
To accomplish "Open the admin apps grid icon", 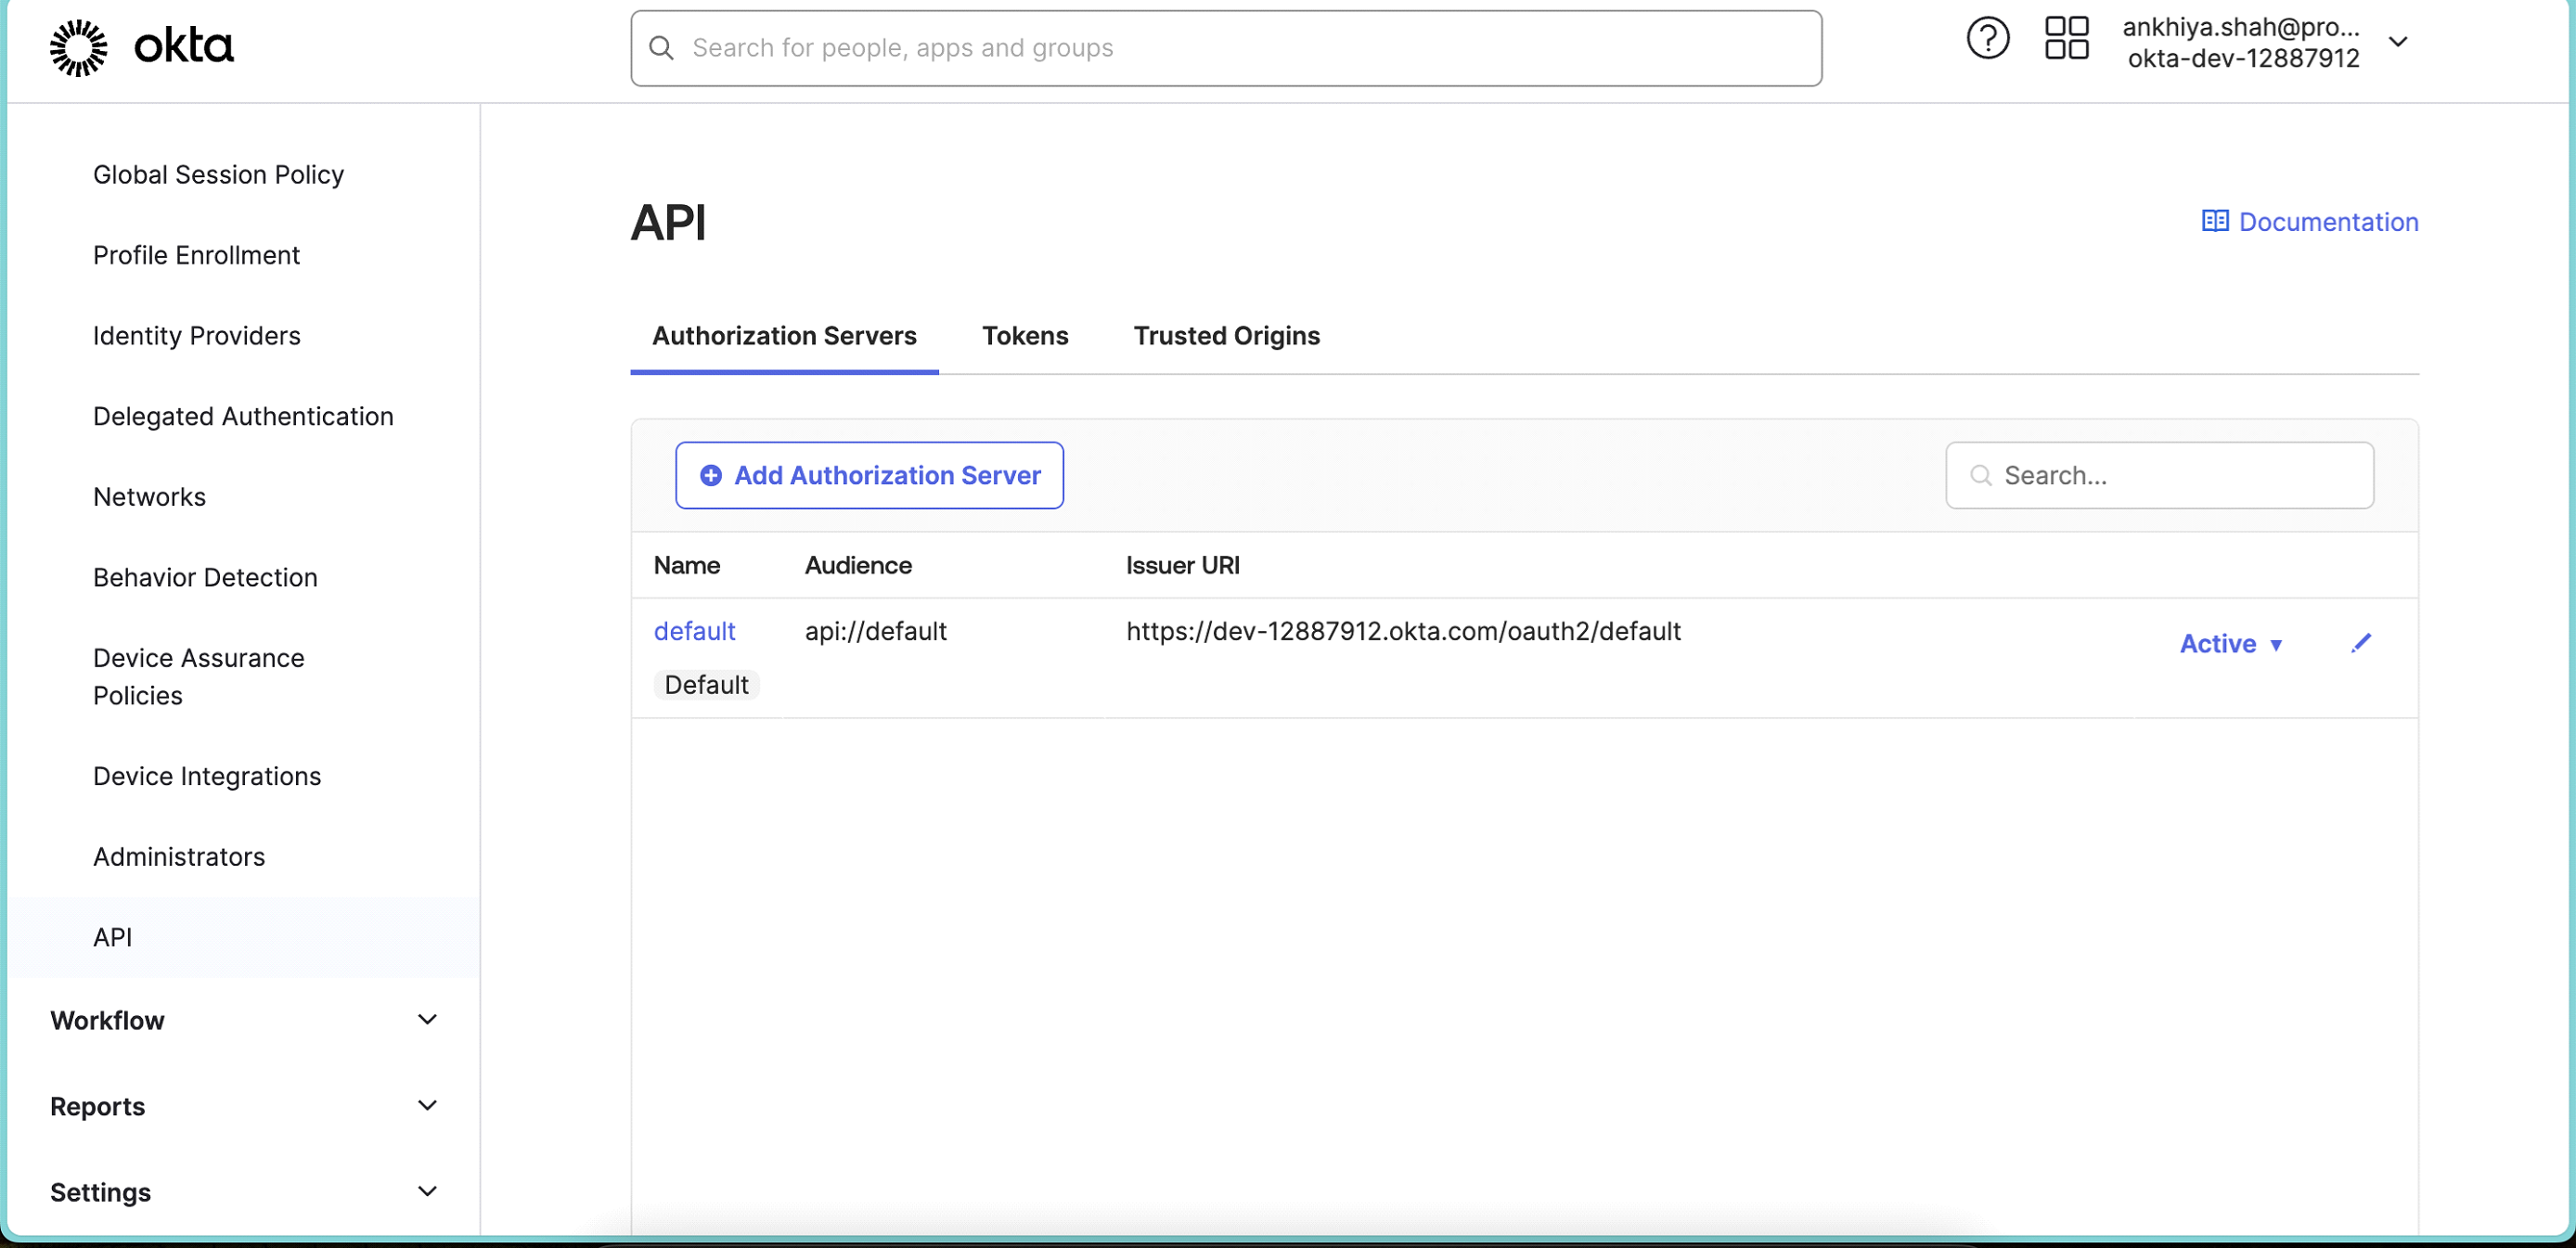I will point(2066,38).
